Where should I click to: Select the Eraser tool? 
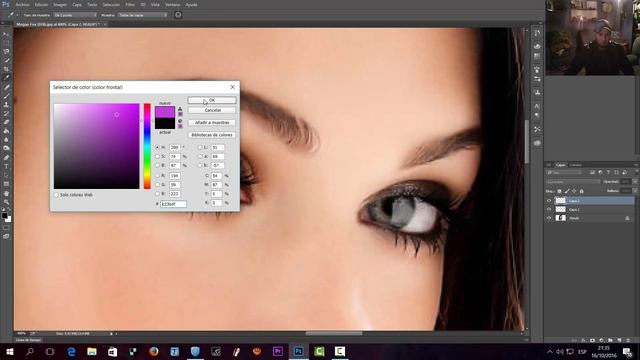pyautogui.click(x=7, y=122)
